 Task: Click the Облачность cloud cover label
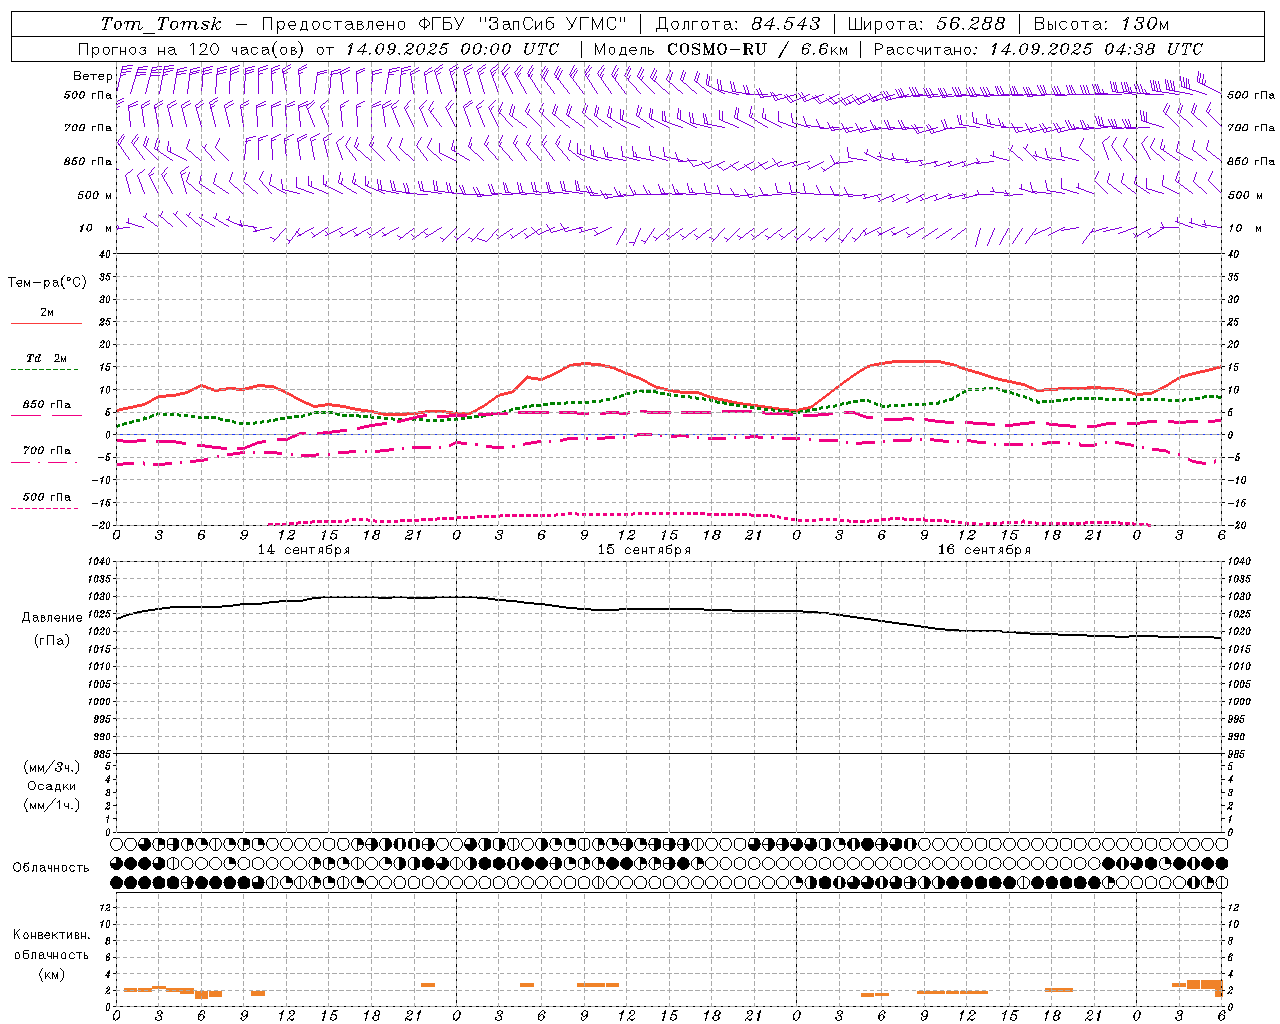(x=51, y=867)
